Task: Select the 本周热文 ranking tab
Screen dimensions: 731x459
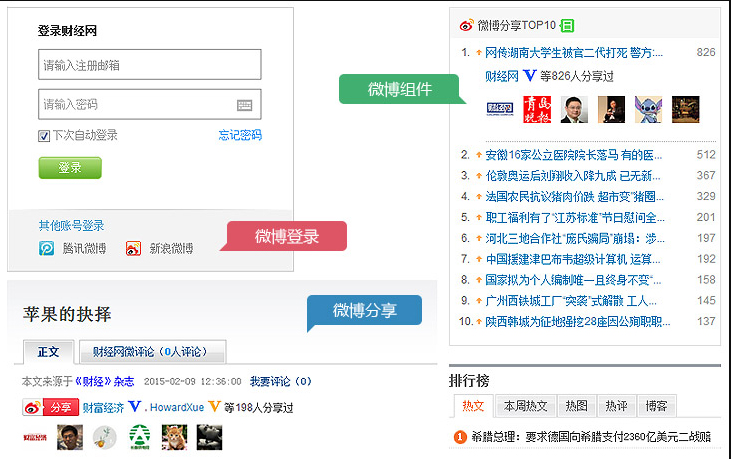Action: 525,406
